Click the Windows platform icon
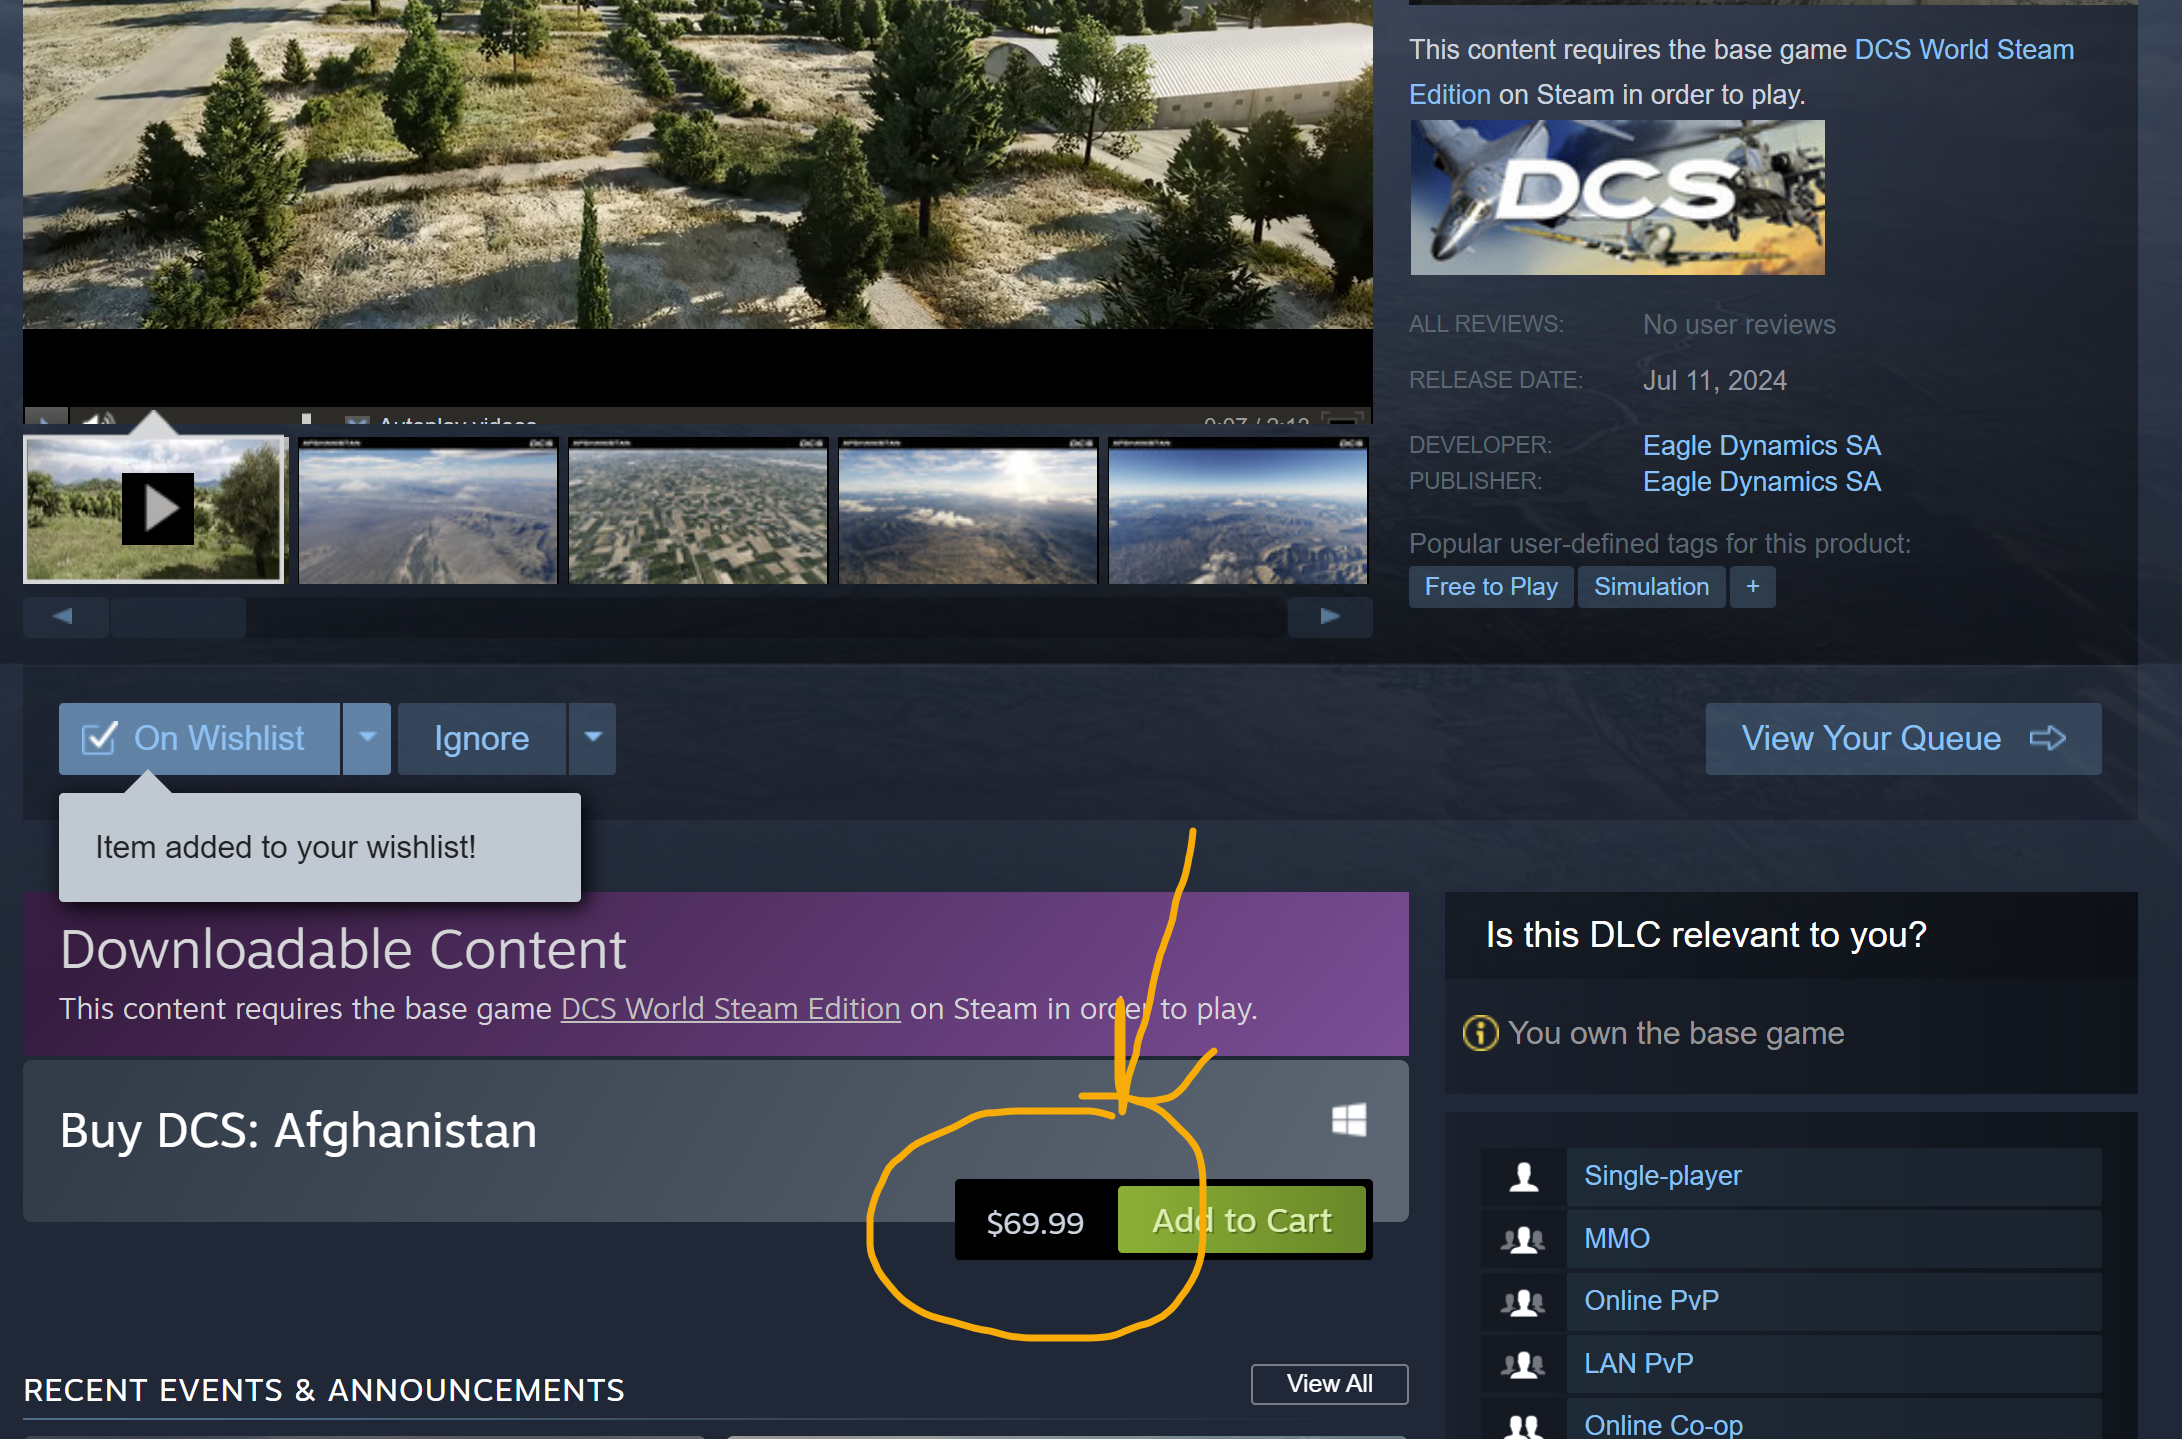 pyautogui.click(x=1349, y=1120)
